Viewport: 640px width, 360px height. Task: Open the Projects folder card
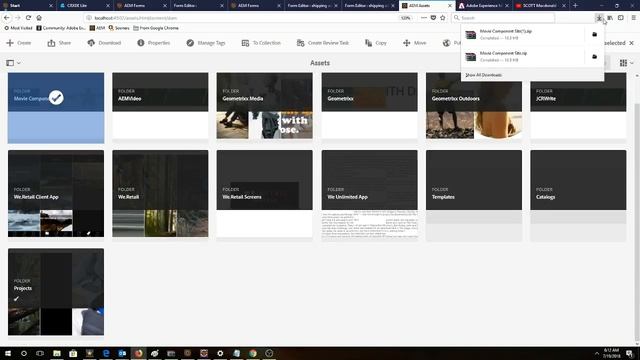[x=56, y=292]
